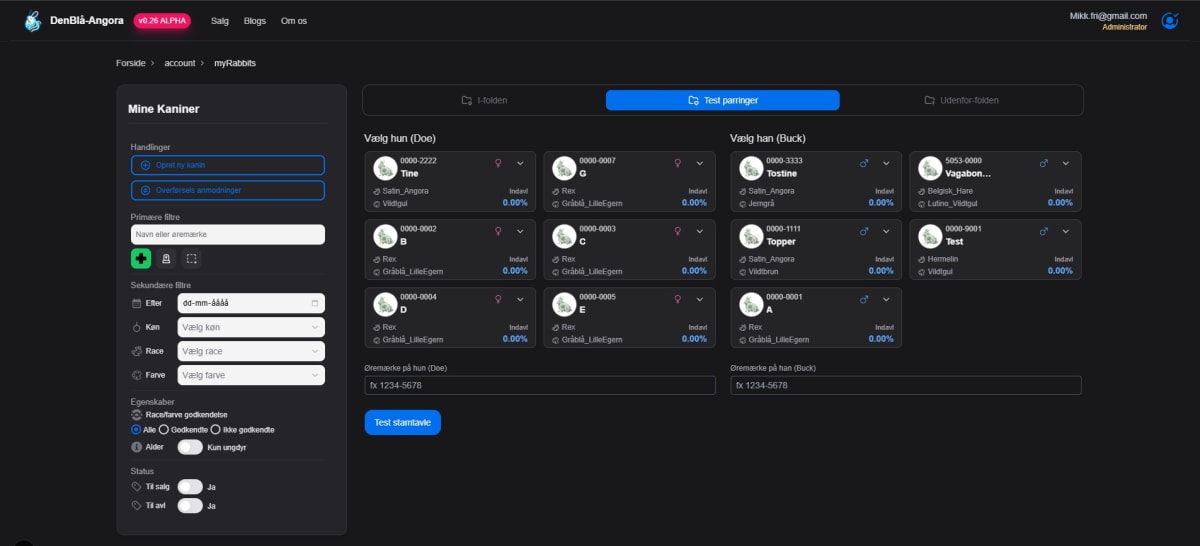1200x546 pixels.
Task: Click the rabbit thumbnail on card 0000-0002 B
Action: (385, 236)
